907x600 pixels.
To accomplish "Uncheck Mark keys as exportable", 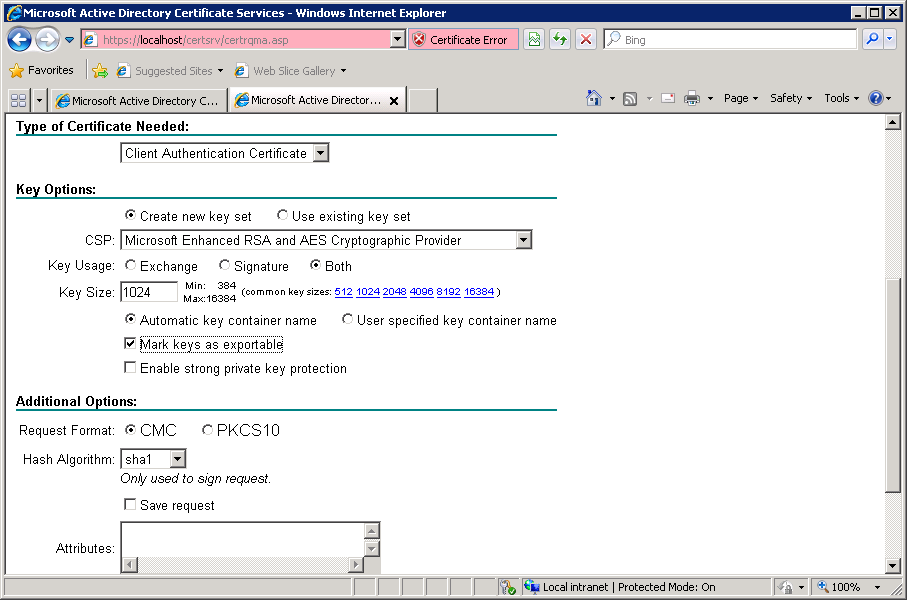I will 130,344.
